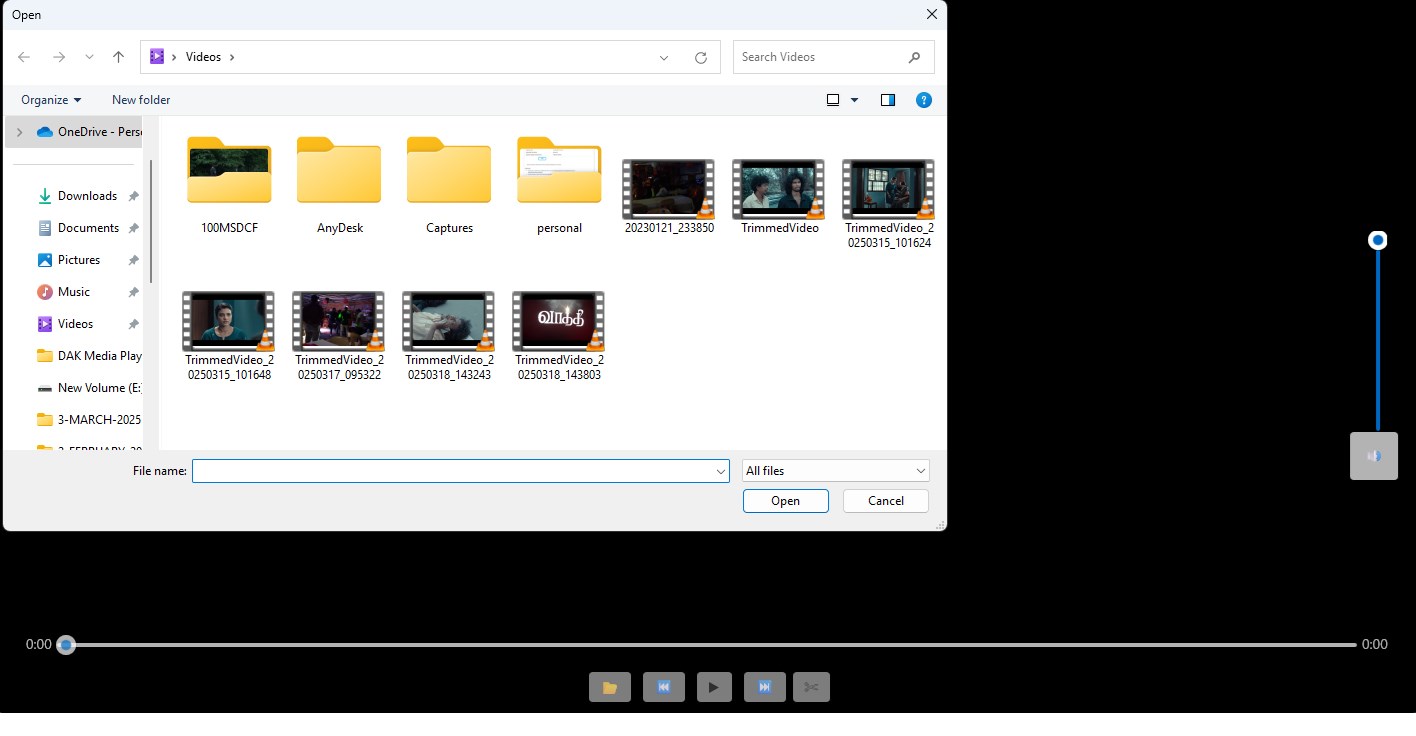Image resolution: width=1416 pixels, height=736 pixels.
Task: Expand the OneDrive tree node
Action: coord(19,132)
